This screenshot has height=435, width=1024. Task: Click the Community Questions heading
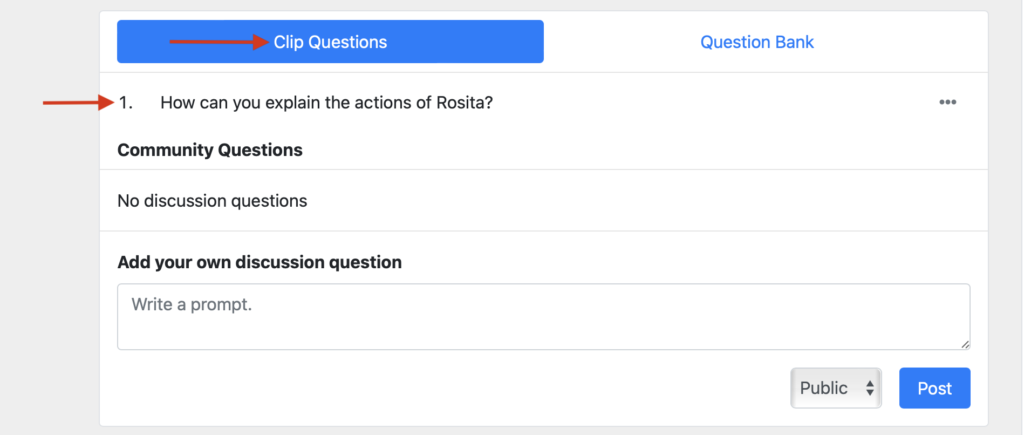(x=210, y=150)
